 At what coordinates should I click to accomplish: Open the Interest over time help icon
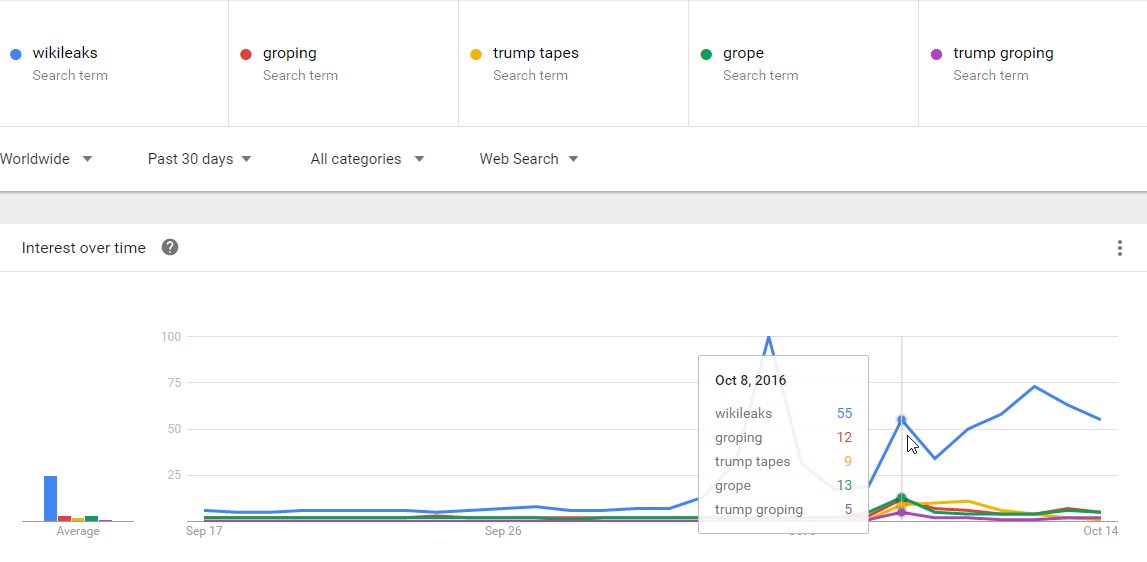(170, 247)
